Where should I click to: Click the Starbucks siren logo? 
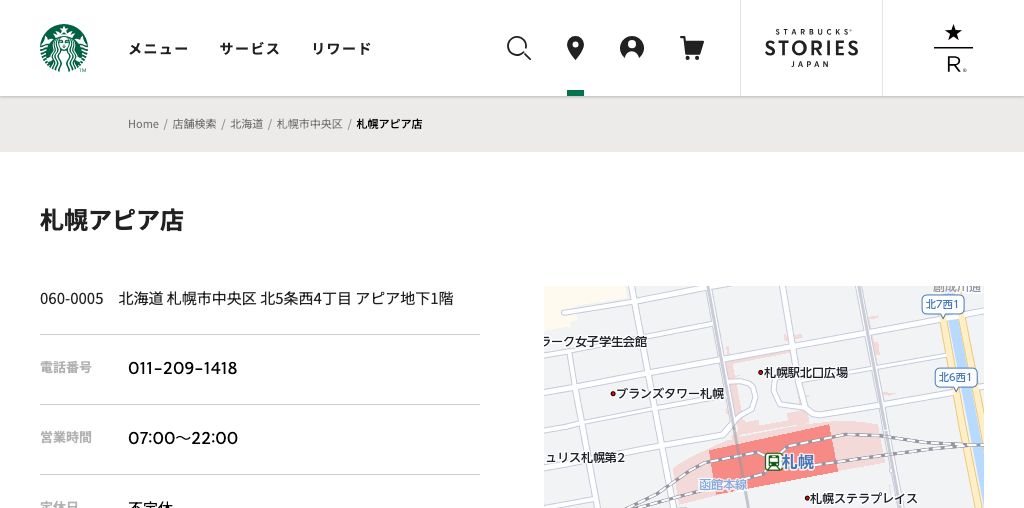tap(63, 48)
